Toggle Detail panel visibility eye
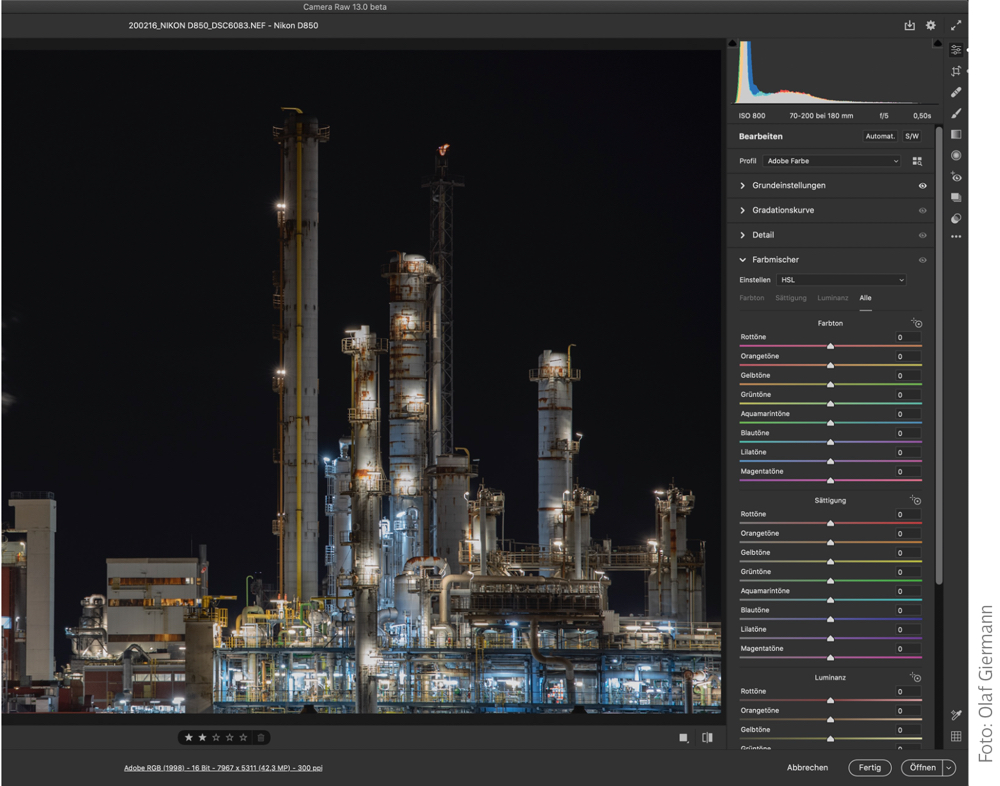This screenshot has height=786, width=1000. 922,236
